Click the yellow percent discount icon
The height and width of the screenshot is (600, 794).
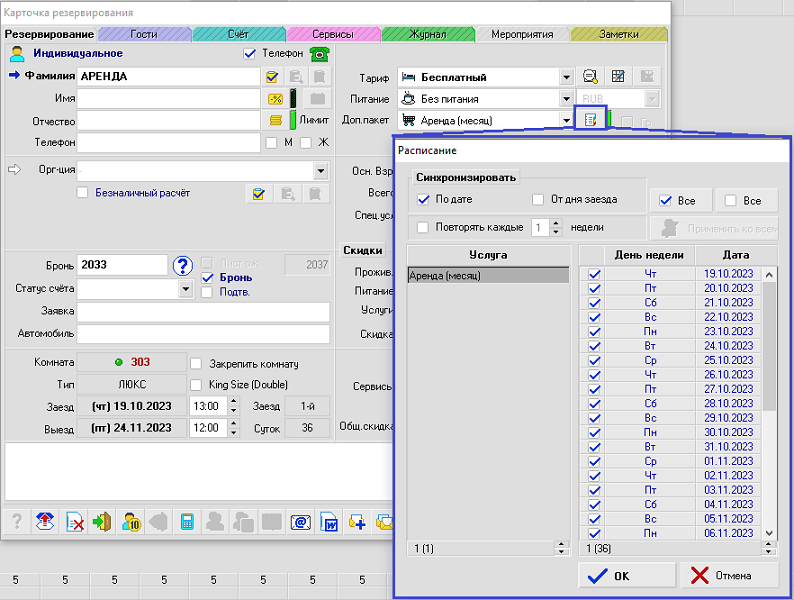click(x=273, y=98)
